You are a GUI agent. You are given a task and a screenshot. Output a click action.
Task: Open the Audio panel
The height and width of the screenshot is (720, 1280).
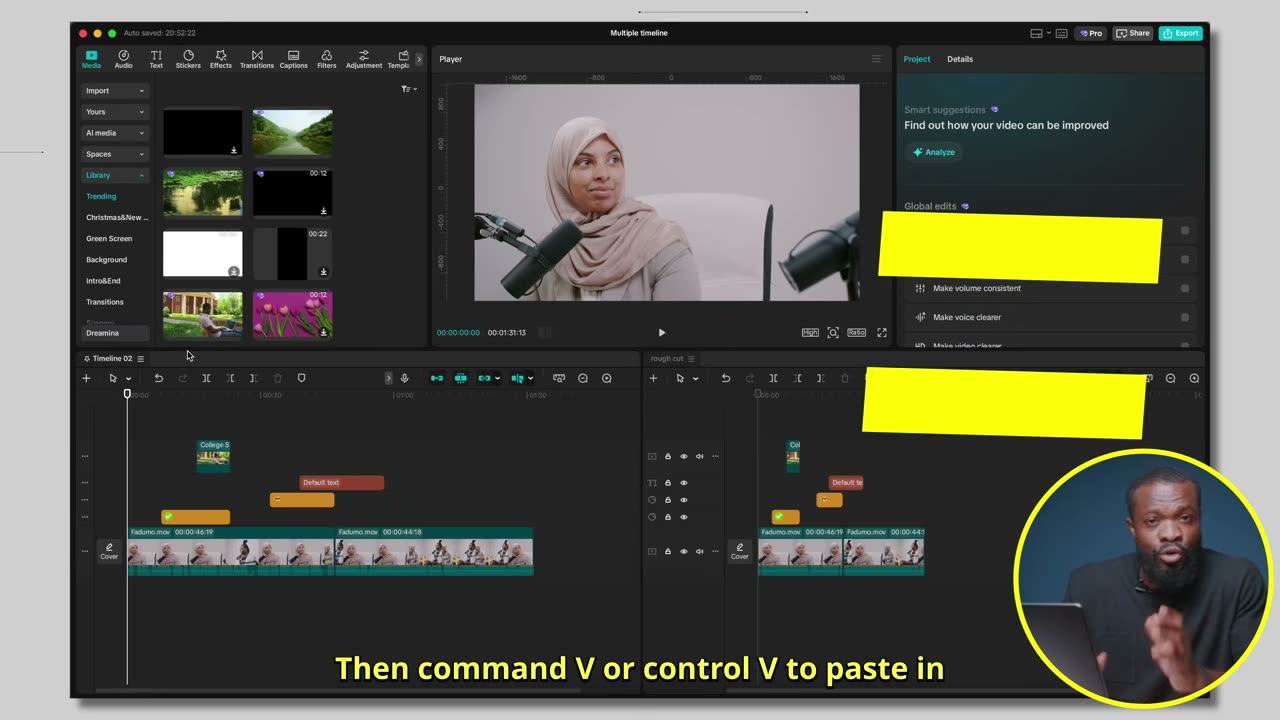[123, 59]
